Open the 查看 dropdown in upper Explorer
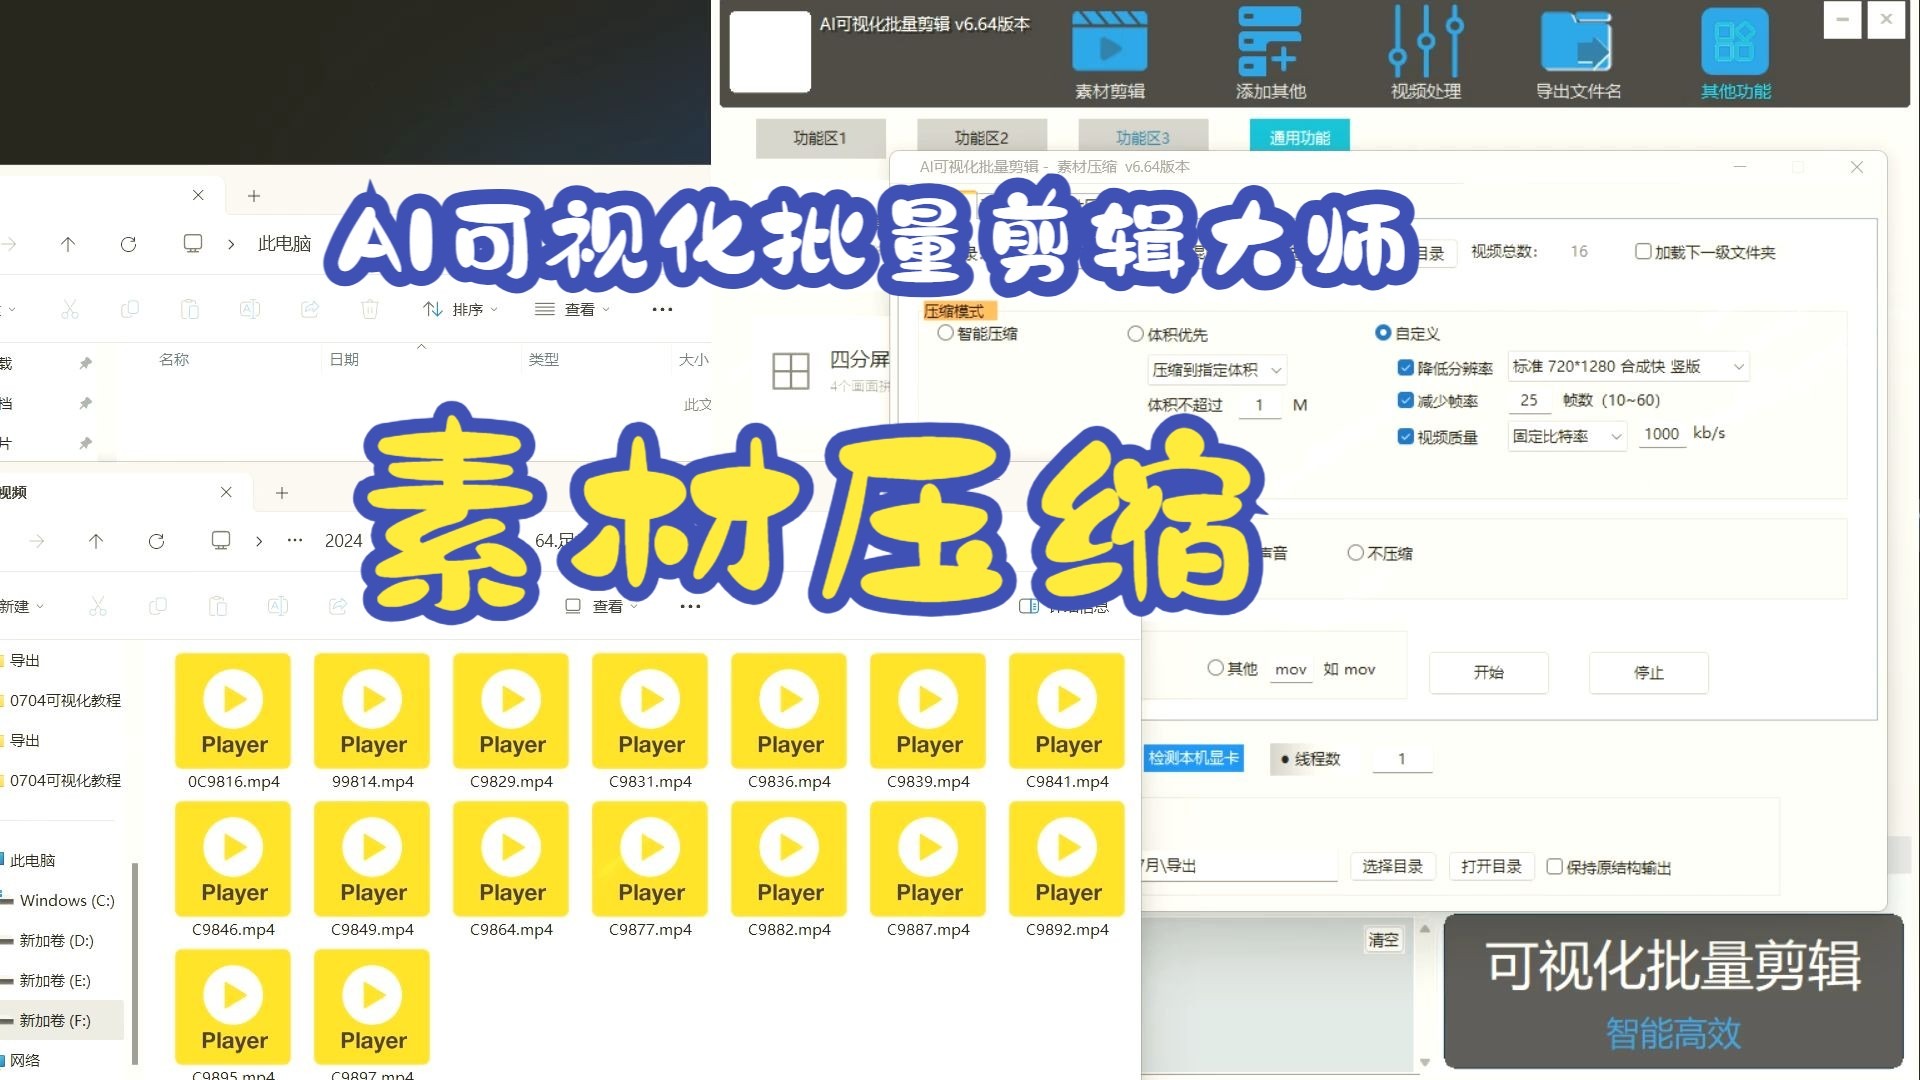 click(x=573, y=309)
